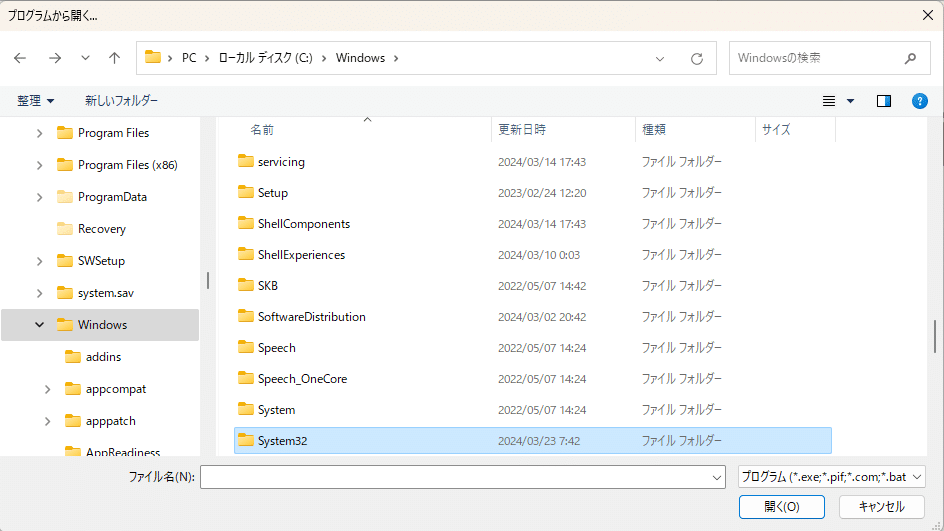Select addins in navigation tree

click(104, 357)
